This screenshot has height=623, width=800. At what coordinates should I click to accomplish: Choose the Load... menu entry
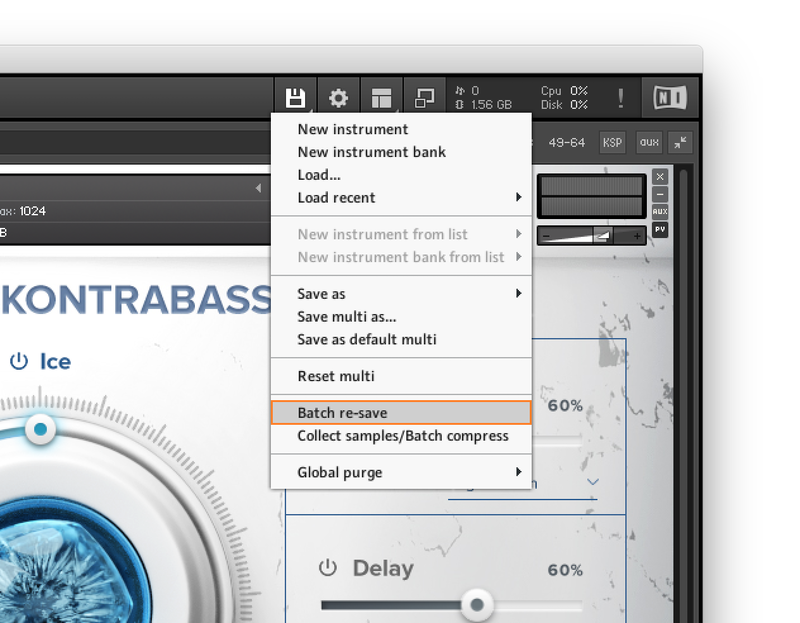coord(402,175)
